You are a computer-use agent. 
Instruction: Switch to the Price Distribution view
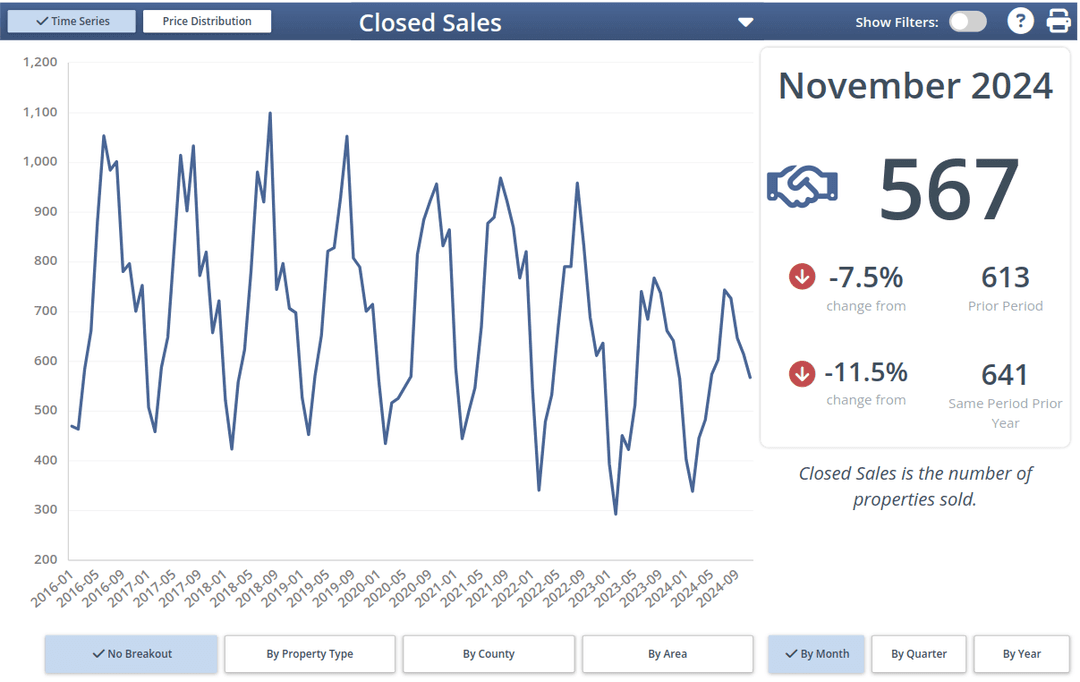point(207,21)
